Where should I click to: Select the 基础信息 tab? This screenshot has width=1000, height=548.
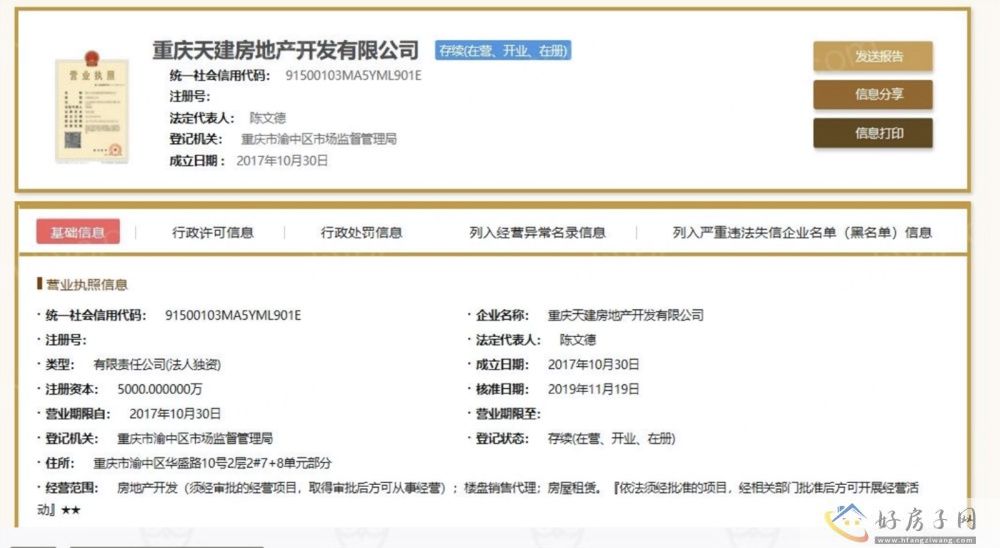77,232
